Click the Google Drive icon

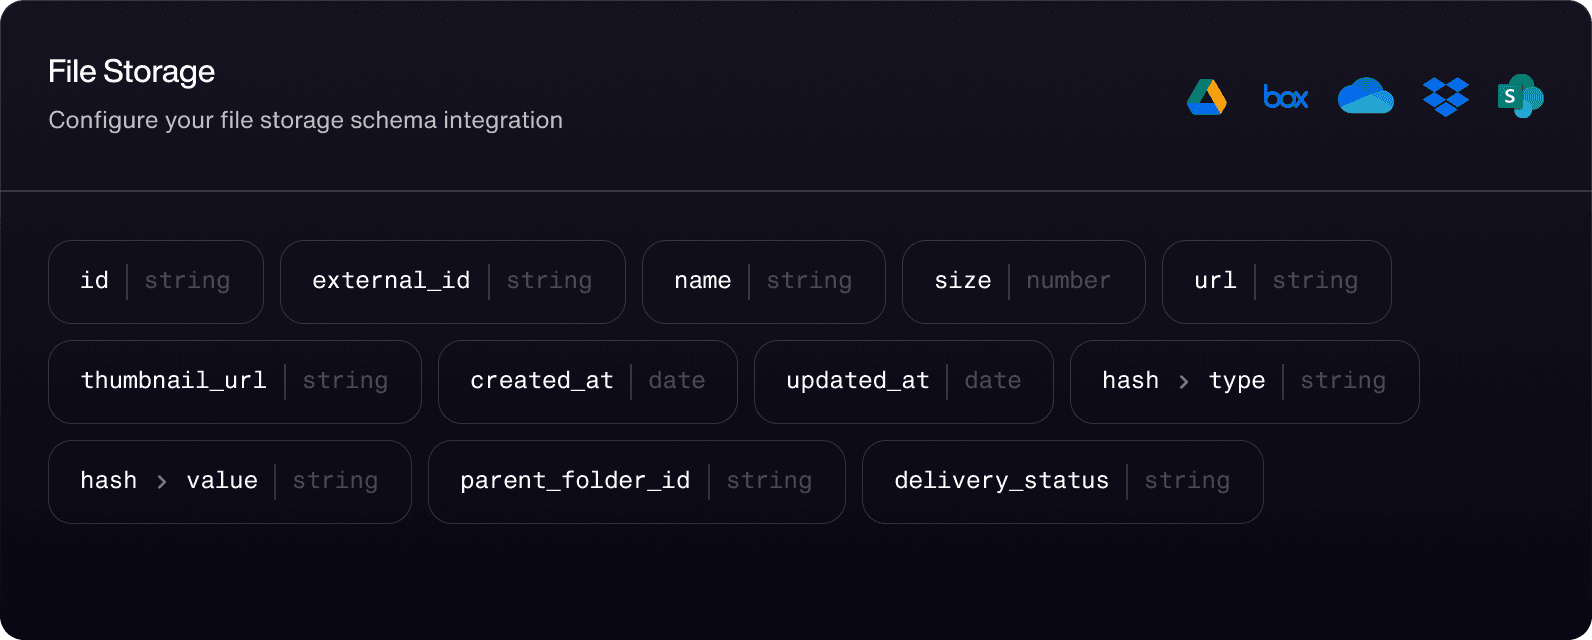tap(1207, 97)
